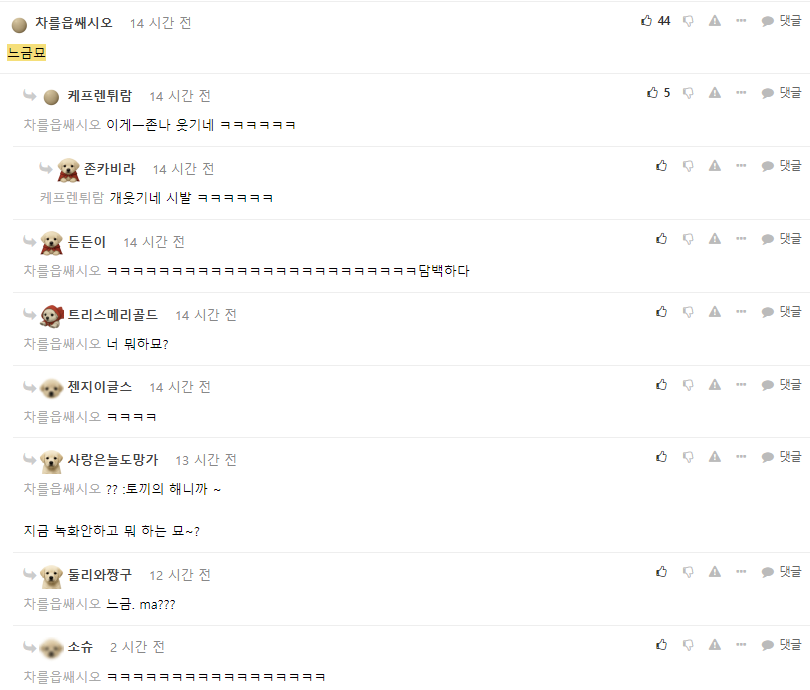Thumbs up 젠지이글스's comment
810x690 pixels.
click(661, 385)
